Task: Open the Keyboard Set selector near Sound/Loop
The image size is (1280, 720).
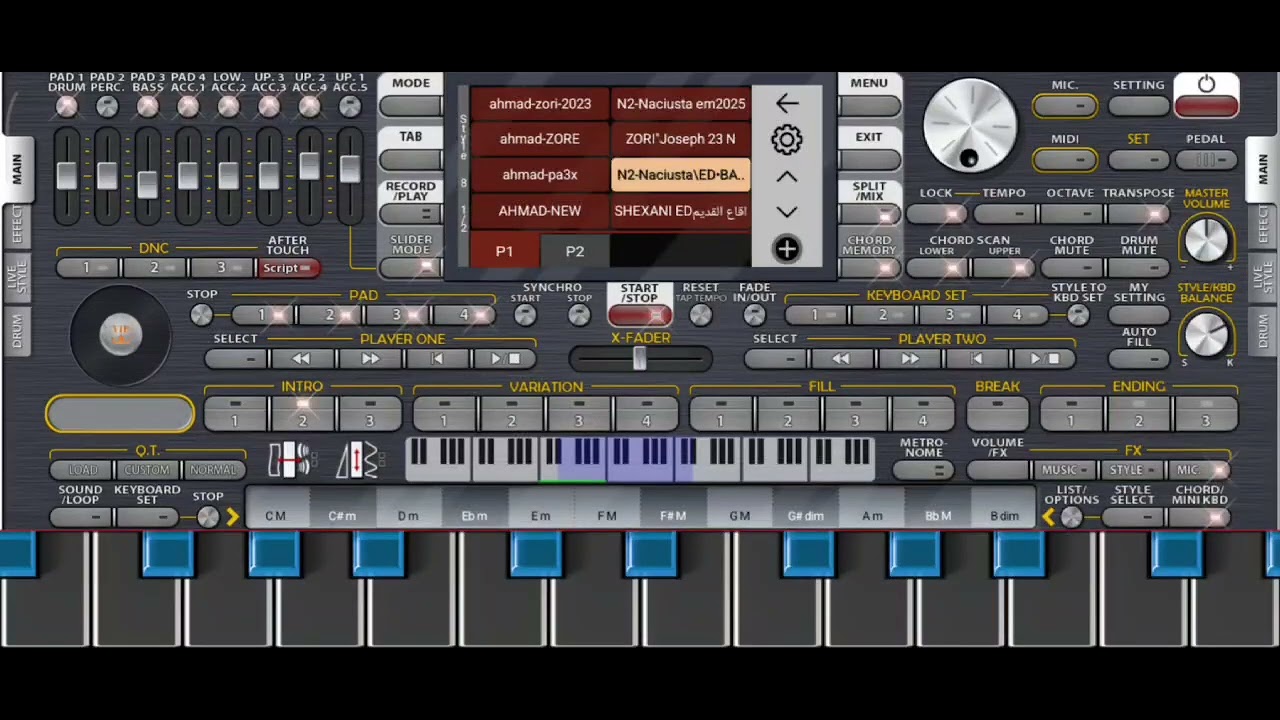Action: pyautogui.click(x=147, y=517)
